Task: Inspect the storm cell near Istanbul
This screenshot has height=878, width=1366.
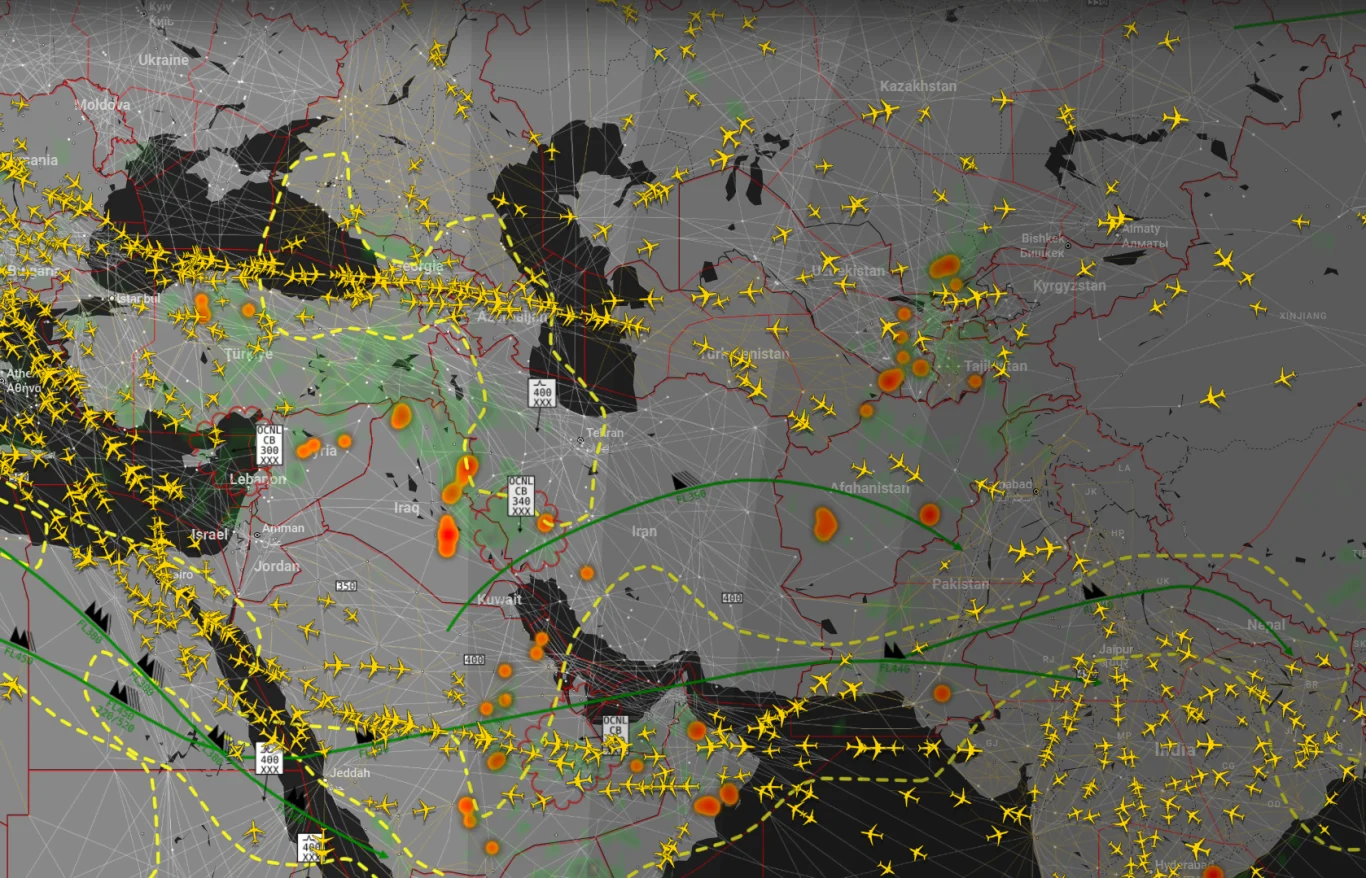Action: click(x=202, y=306)
